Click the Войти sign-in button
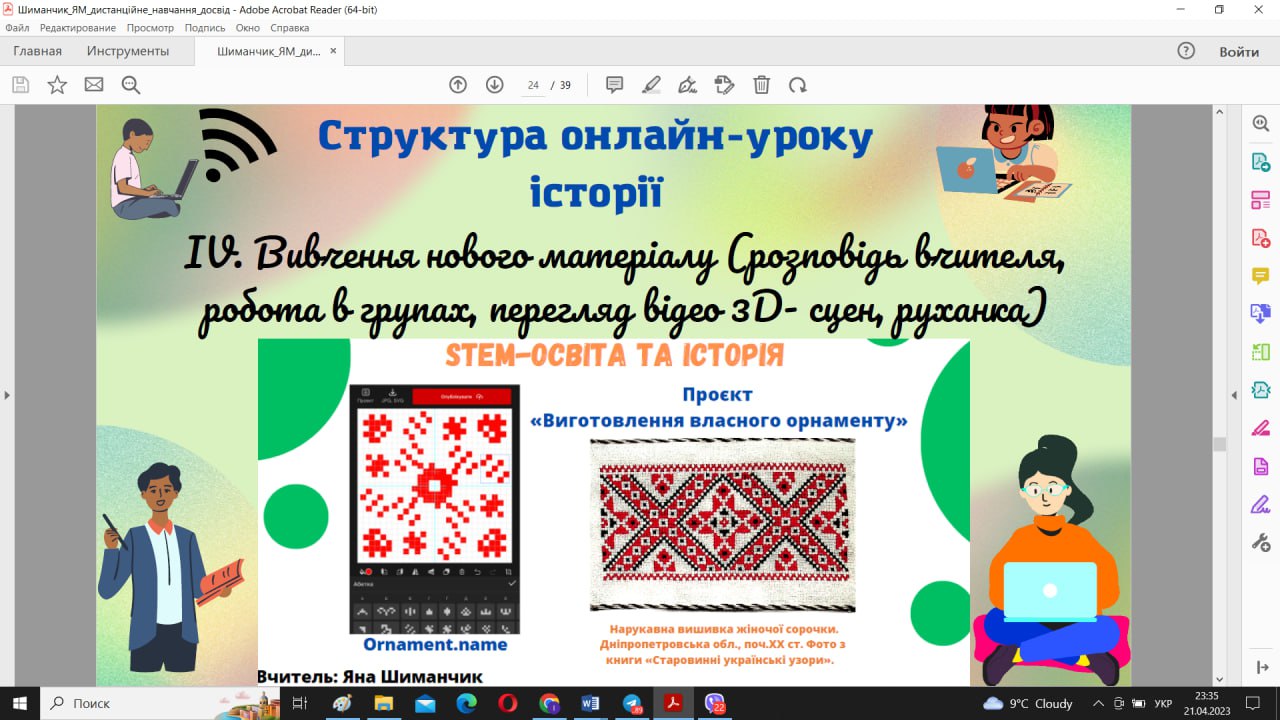 point(1239,51)
